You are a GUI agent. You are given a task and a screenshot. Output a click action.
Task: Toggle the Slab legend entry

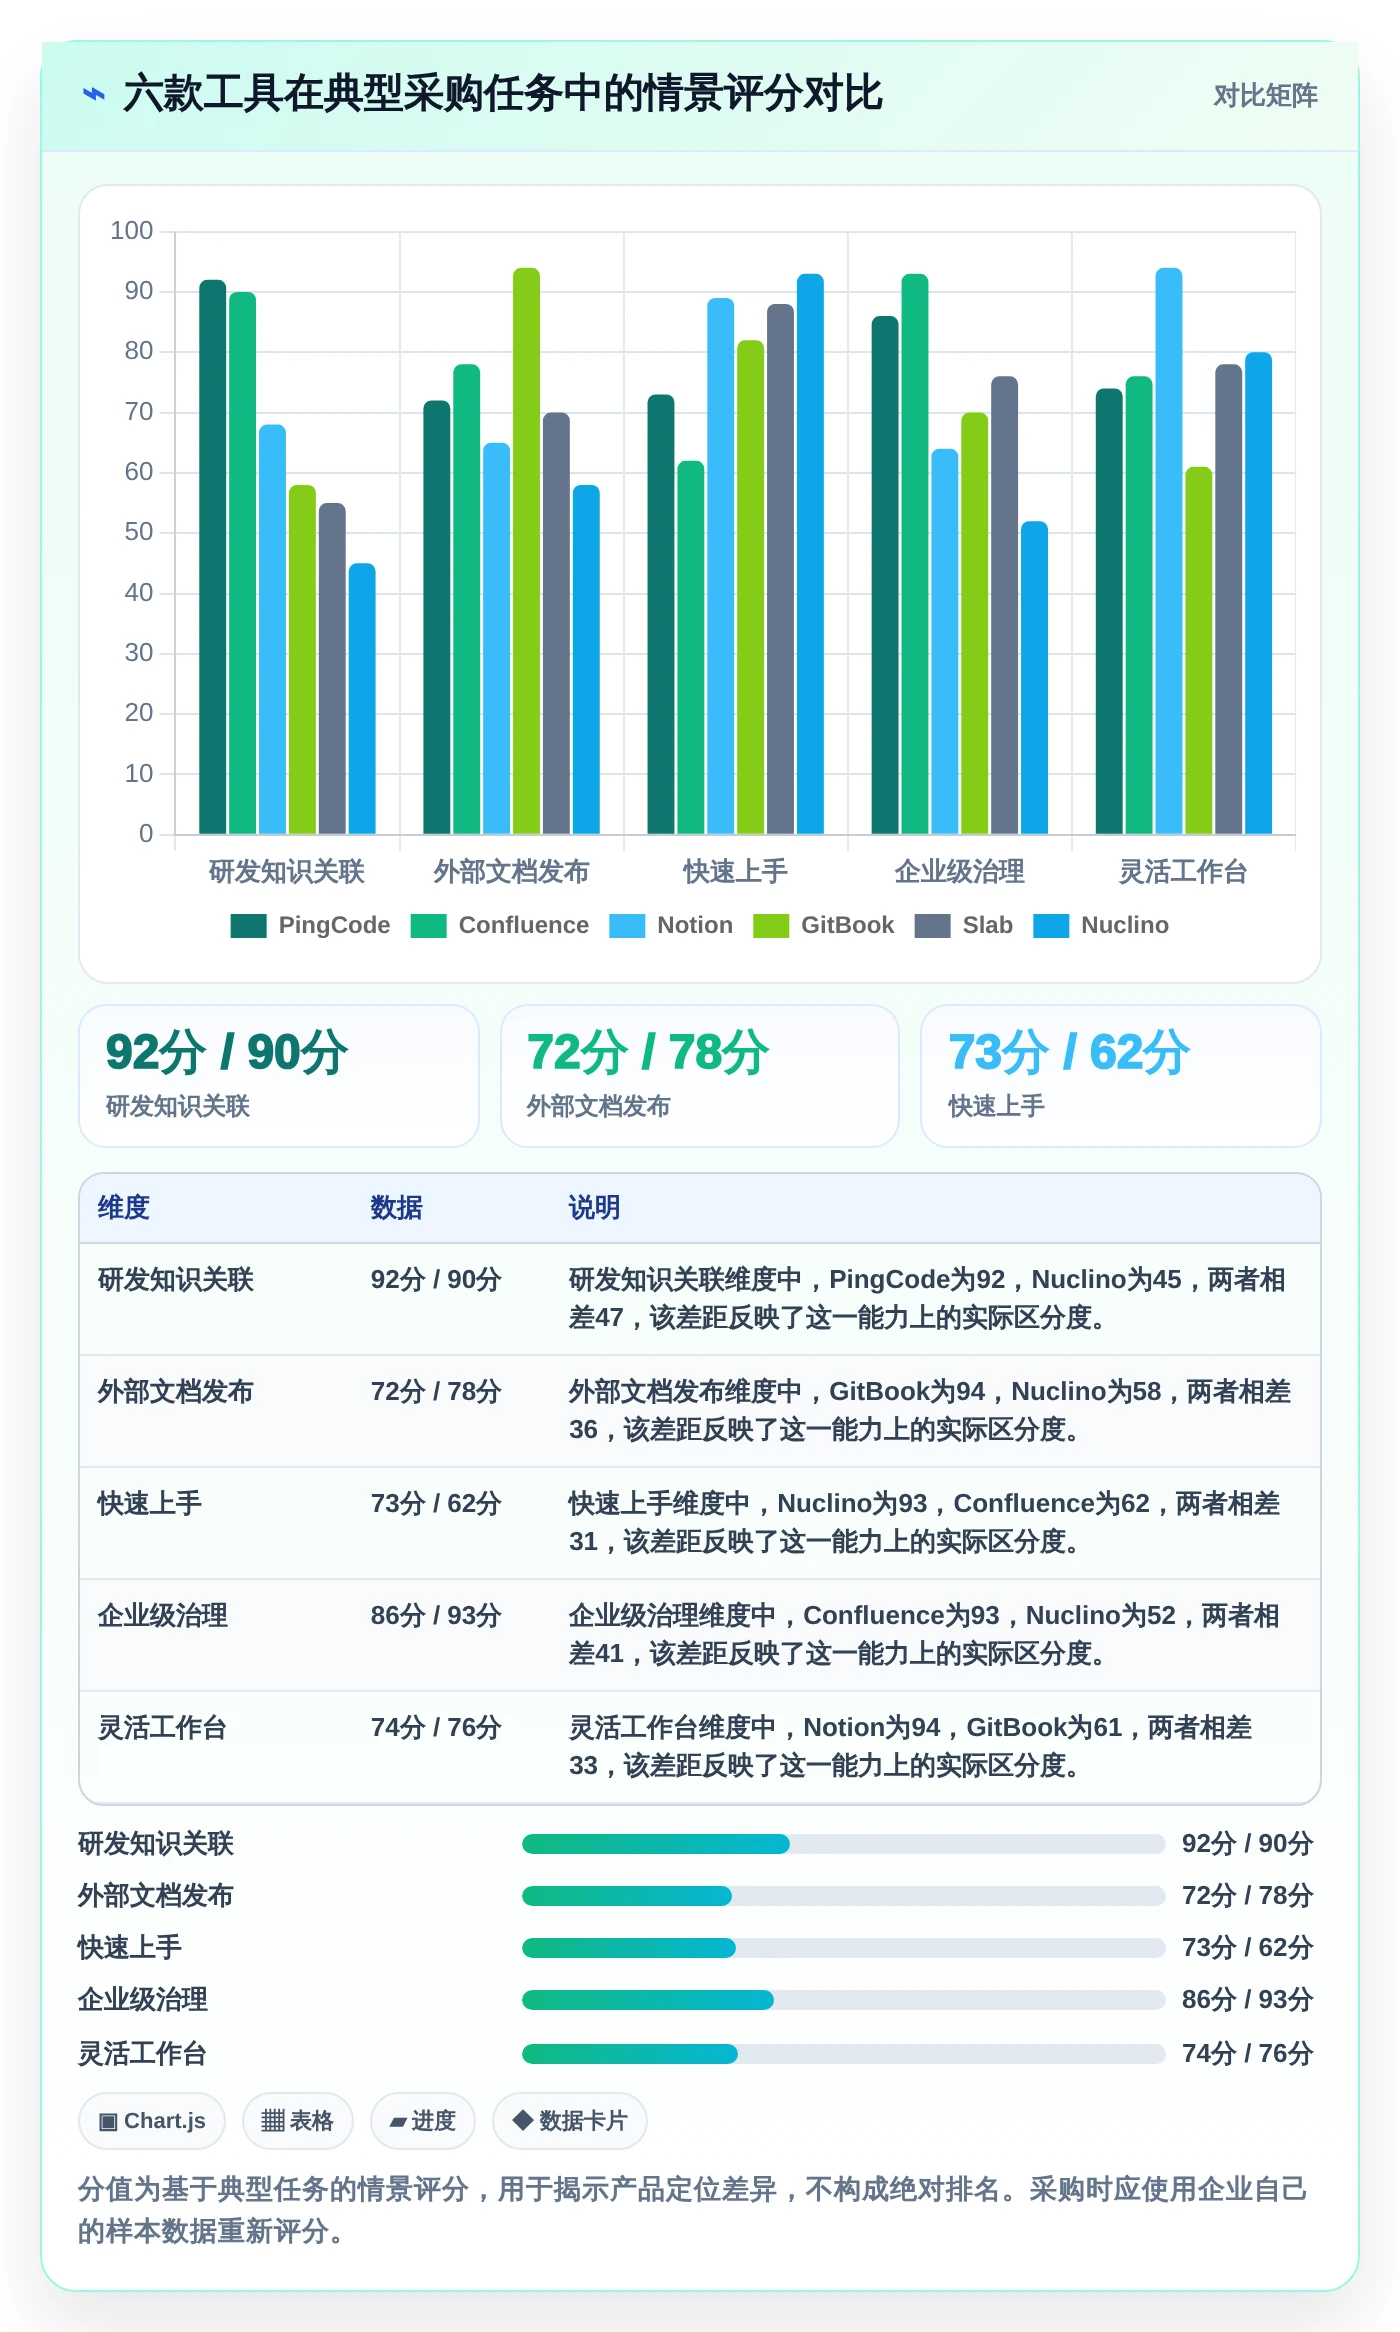click(964, 926)
